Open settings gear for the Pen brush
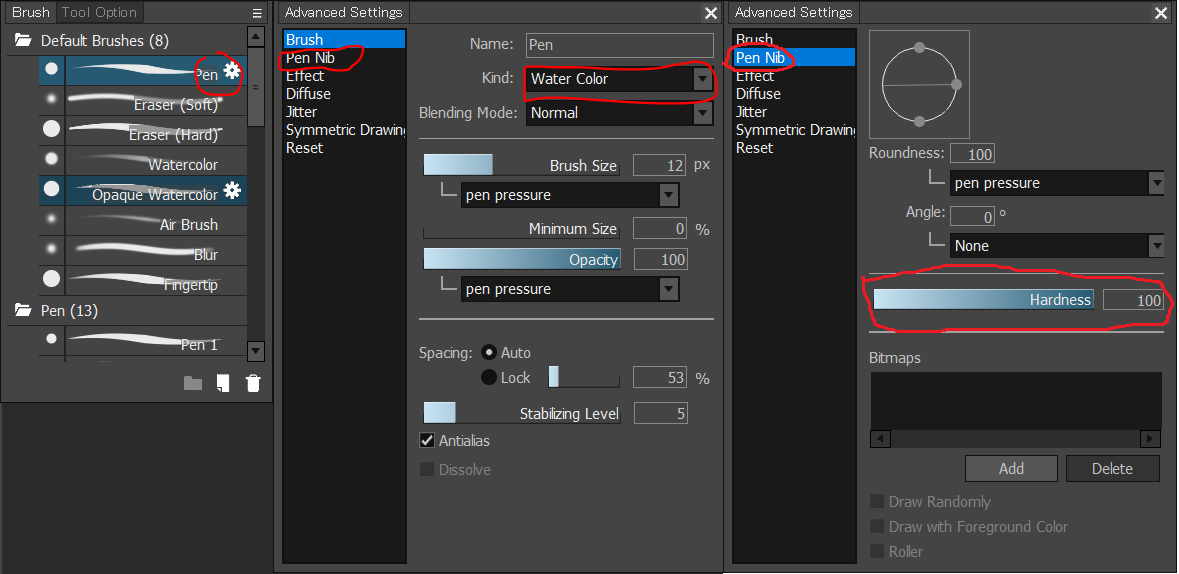Screen dimensions: 1179x574 pos(232,71)
